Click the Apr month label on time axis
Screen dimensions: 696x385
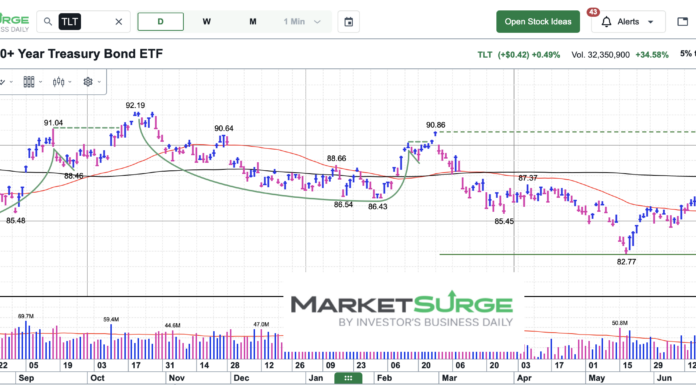tap(524, 378)
